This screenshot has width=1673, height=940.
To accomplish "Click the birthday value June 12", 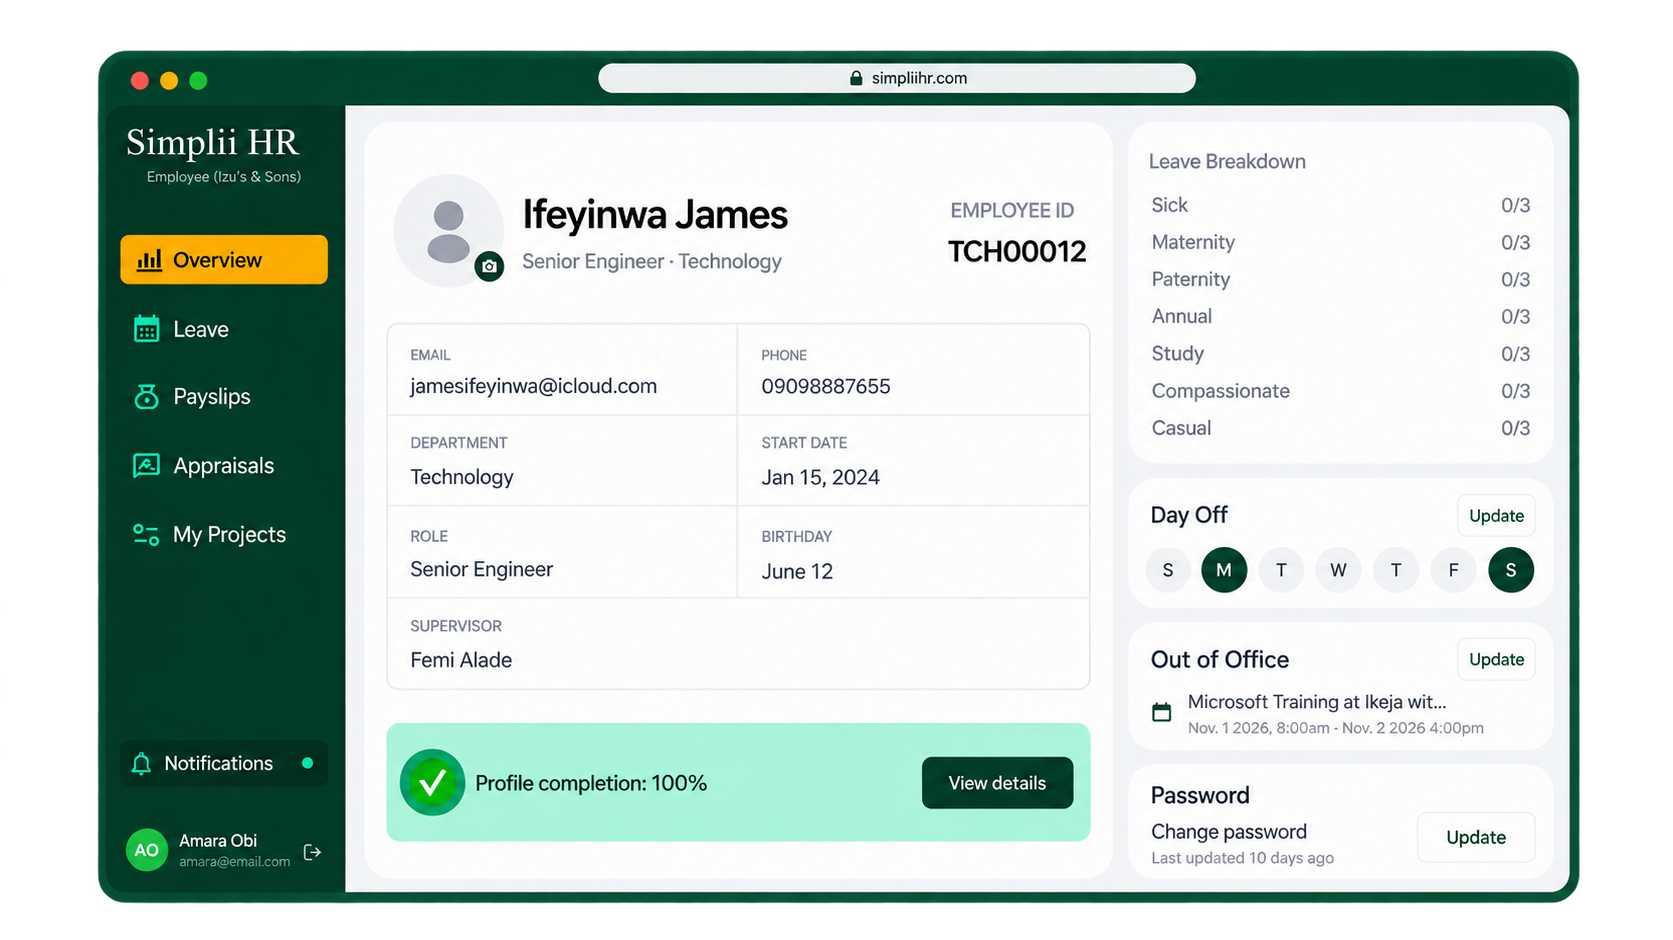I will point(797,572).
